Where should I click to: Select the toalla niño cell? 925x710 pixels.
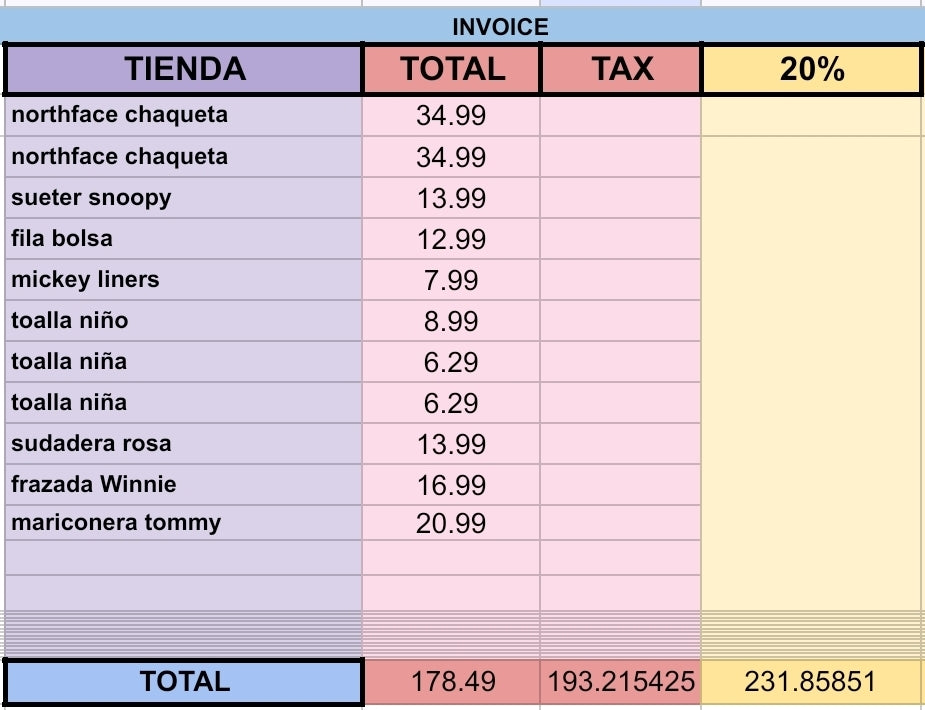pos(184,321)
